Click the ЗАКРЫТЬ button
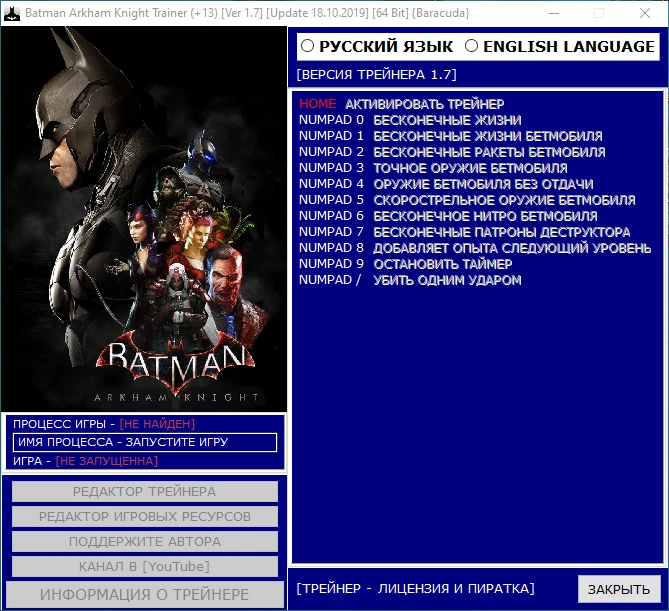The image size is (669, 611). coord(619,589)
